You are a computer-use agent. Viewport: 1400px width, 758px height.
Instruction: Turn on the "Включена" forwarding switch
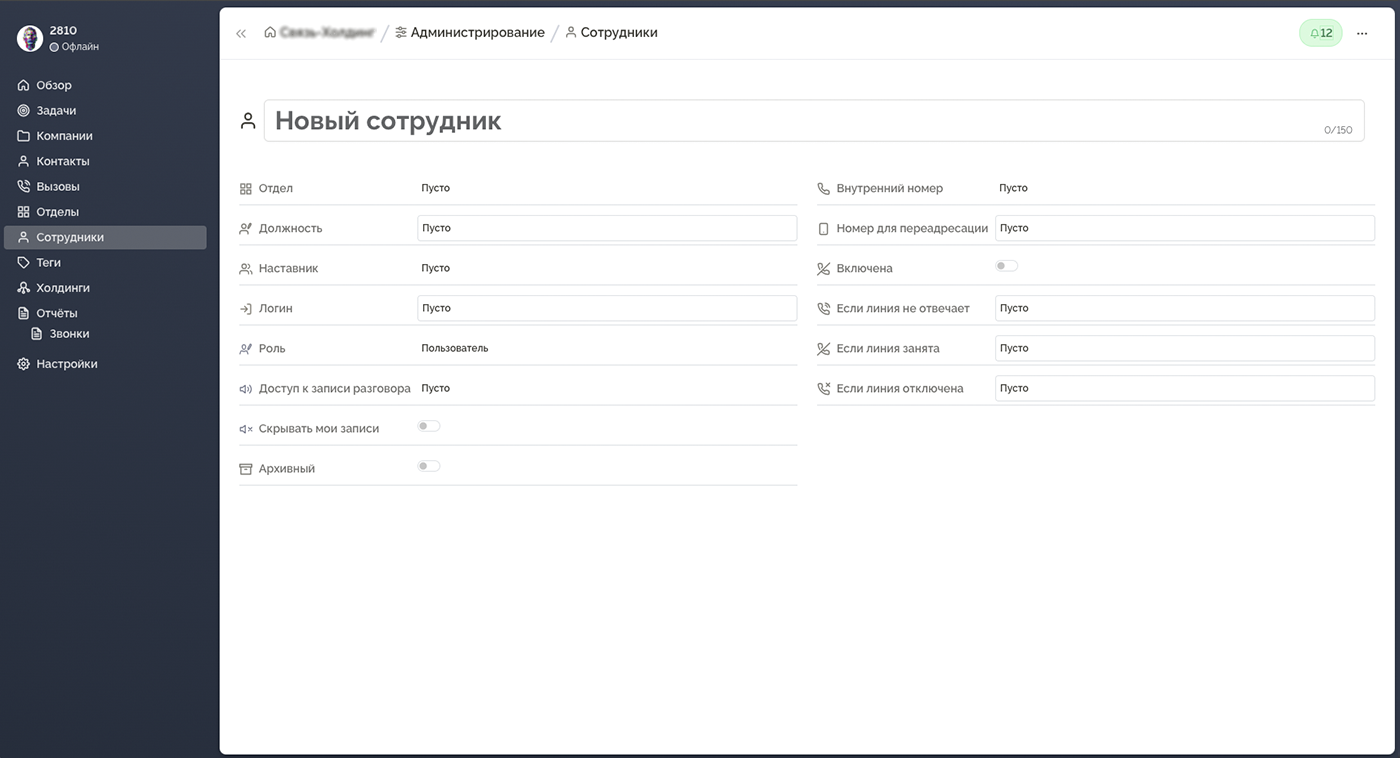(1006, 267)
